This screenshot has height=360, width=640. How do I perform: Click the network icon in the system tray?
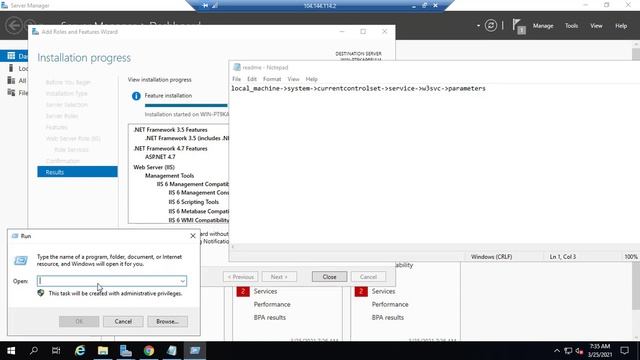[x=568, y=351]
